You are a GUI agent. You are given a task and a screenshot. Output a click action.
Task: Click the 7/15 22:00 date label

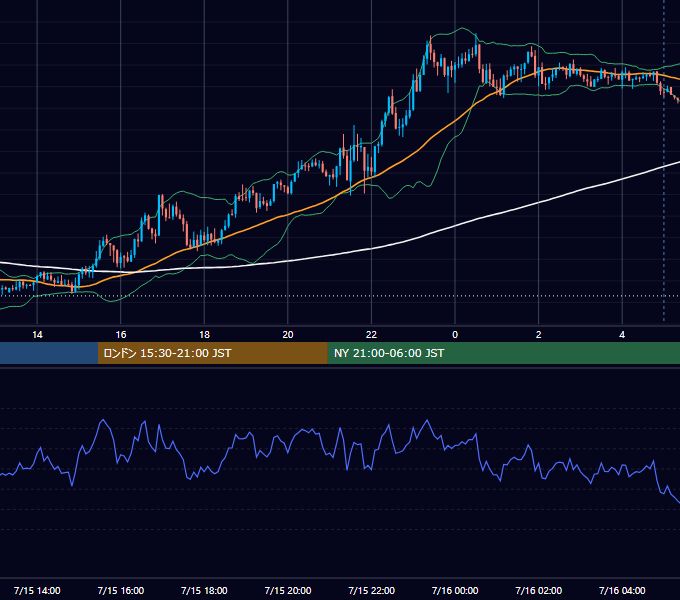coord(371,590)
